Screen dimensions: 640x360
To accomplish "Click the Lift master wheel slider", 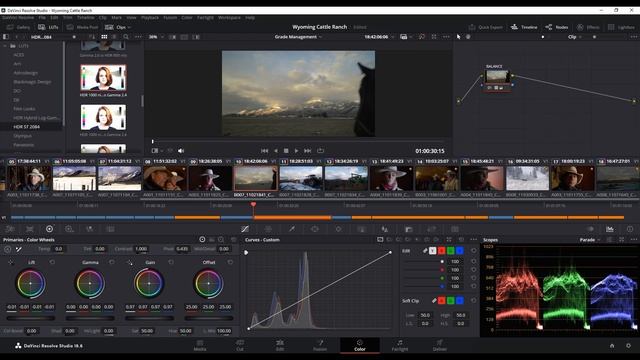I will (30, 318).
